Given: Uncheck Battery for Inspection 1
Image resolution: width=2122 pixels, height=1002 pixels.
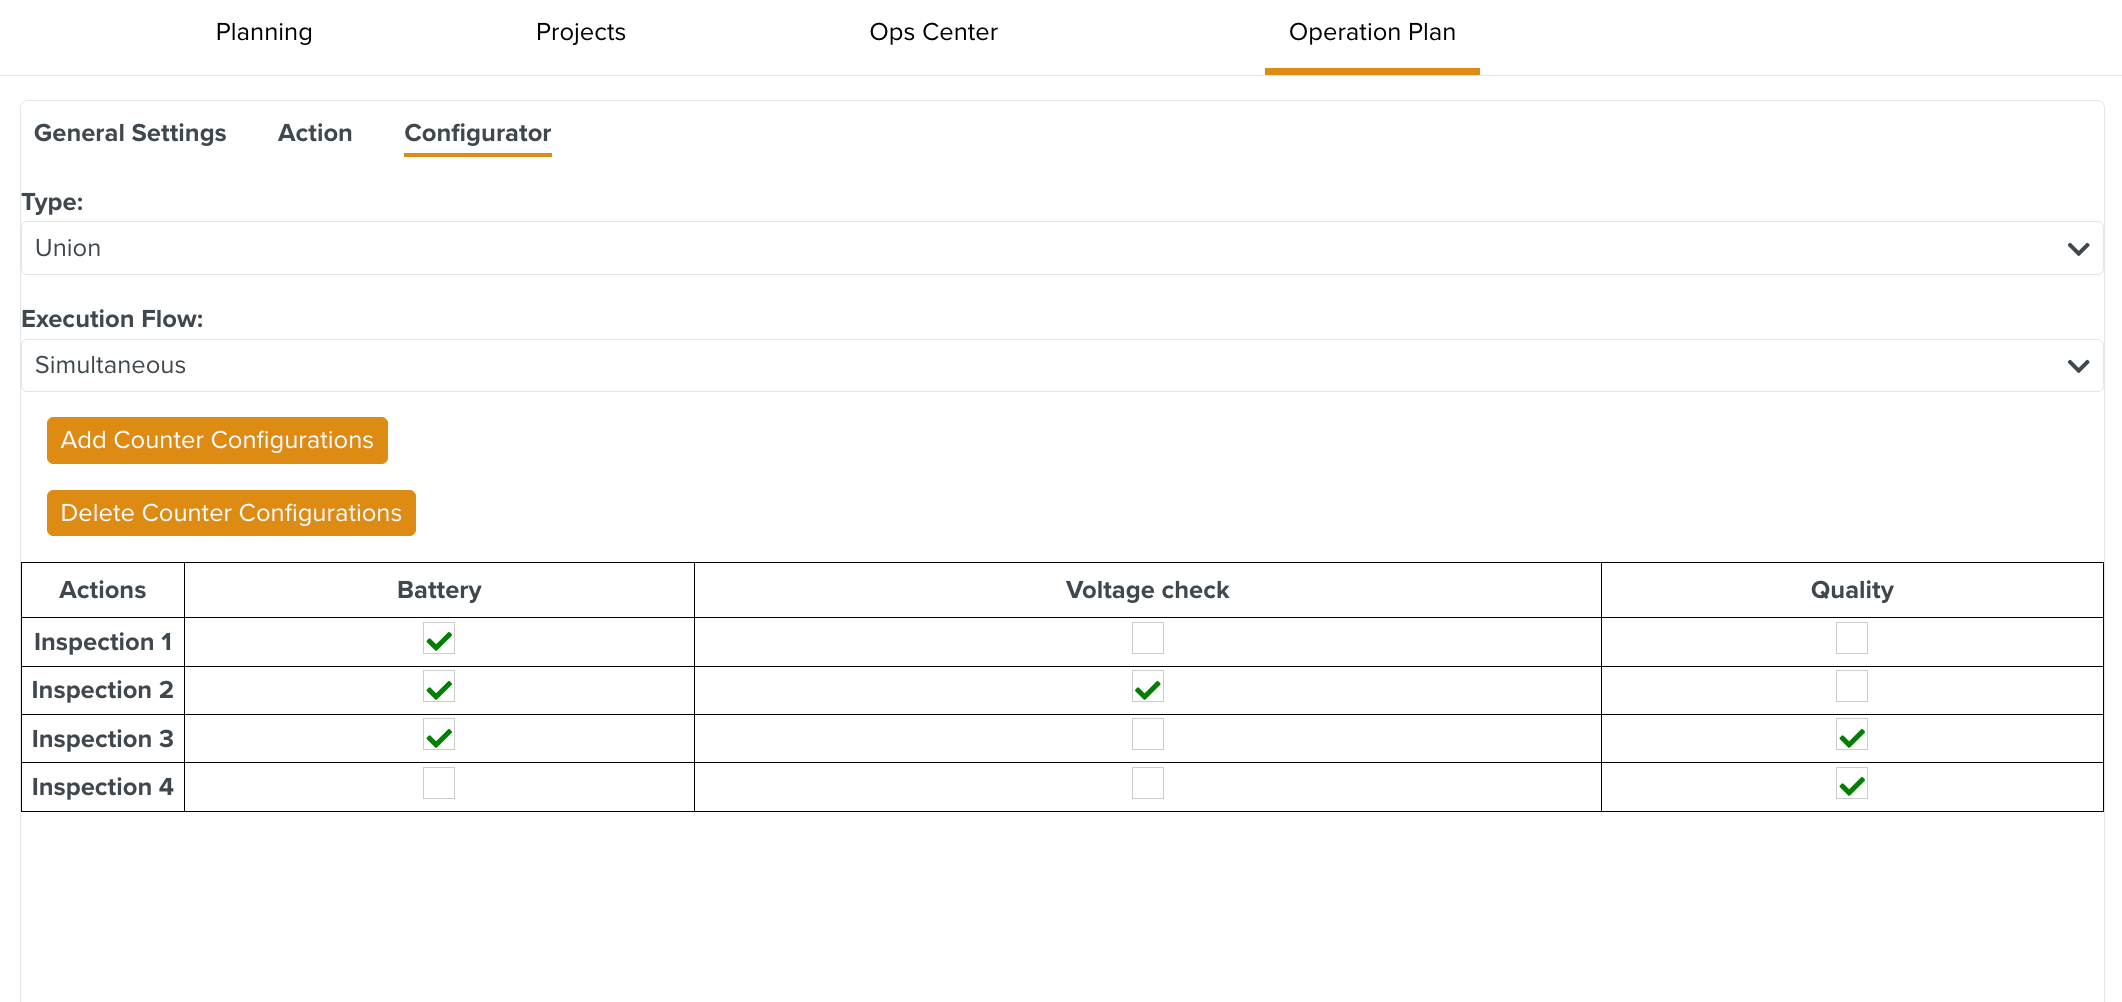Looking at the screenshot, I should (x=439, y=638).
